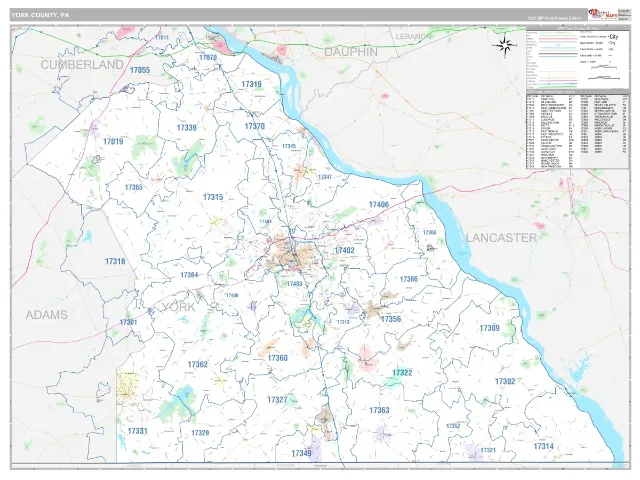The image size is (640, 480).
Task: Click ZIP code 17331 label
Action: tap(138, 431)
